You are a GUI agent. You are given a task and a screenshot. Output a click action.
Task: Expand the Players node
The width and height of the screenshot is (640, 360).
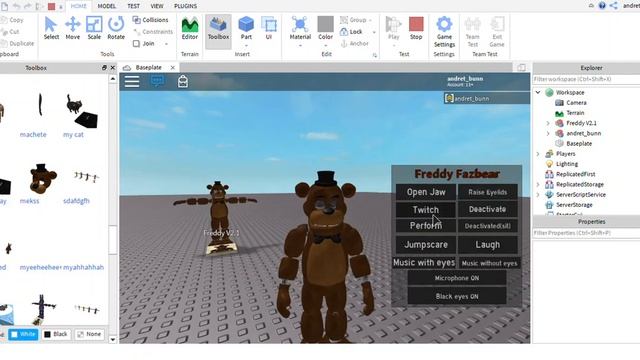point(538,154)
